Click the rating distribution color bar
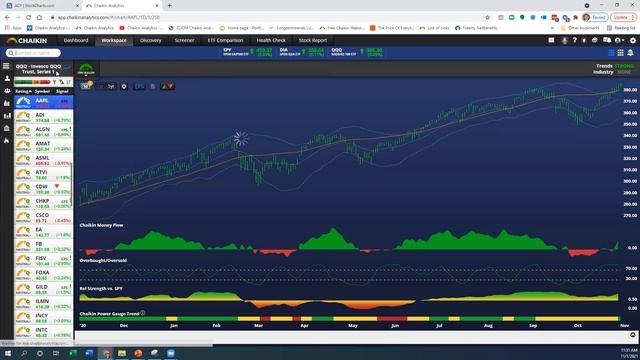The image size is (640, 360). (x=33, y=82)
